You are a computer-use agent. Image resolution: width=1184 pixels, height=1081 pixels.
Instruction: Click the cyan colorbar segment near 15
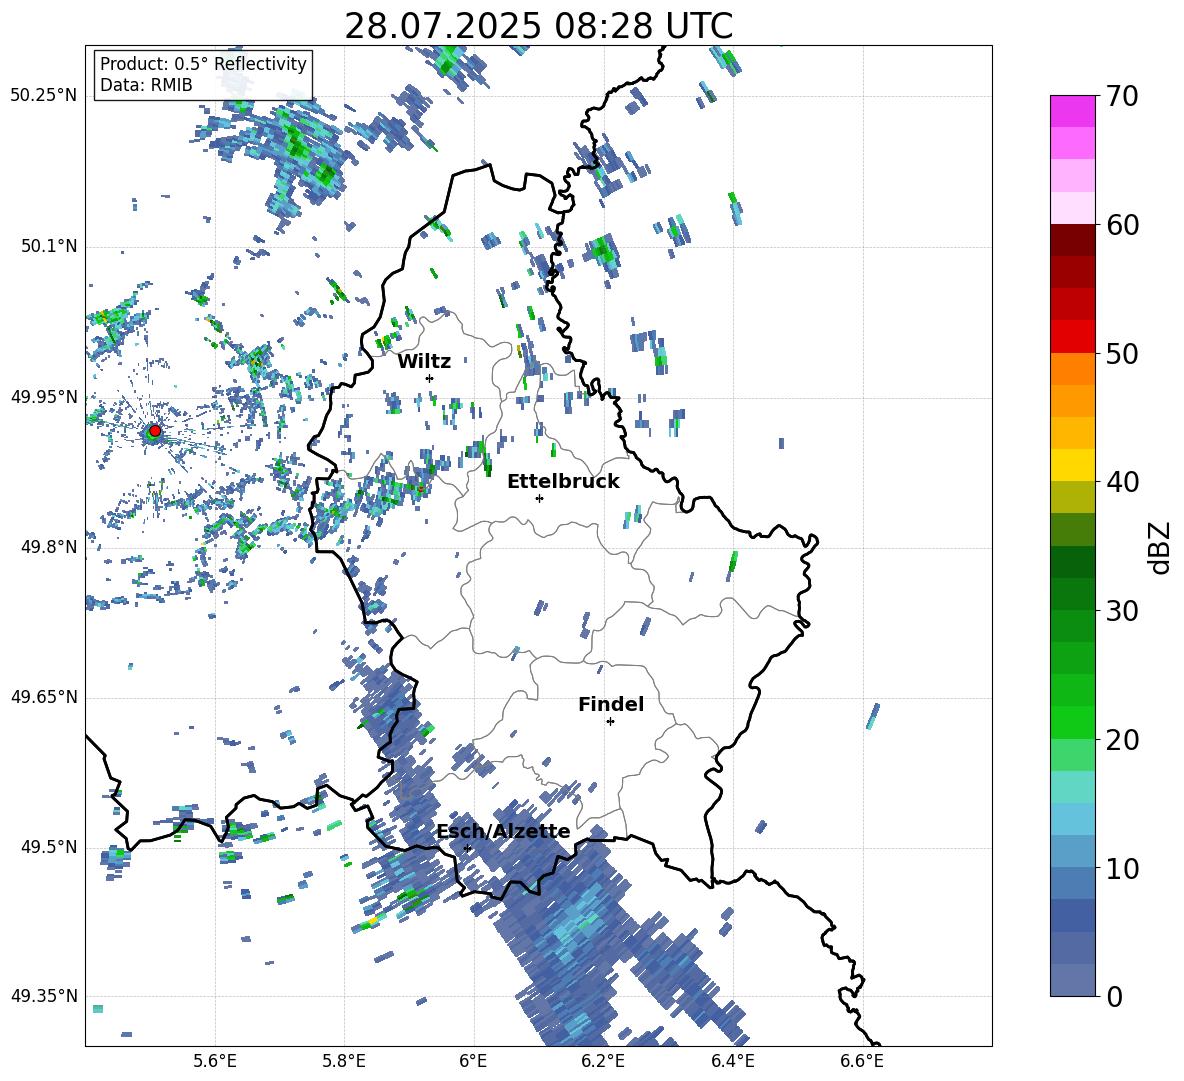(x=1072, y=787)
